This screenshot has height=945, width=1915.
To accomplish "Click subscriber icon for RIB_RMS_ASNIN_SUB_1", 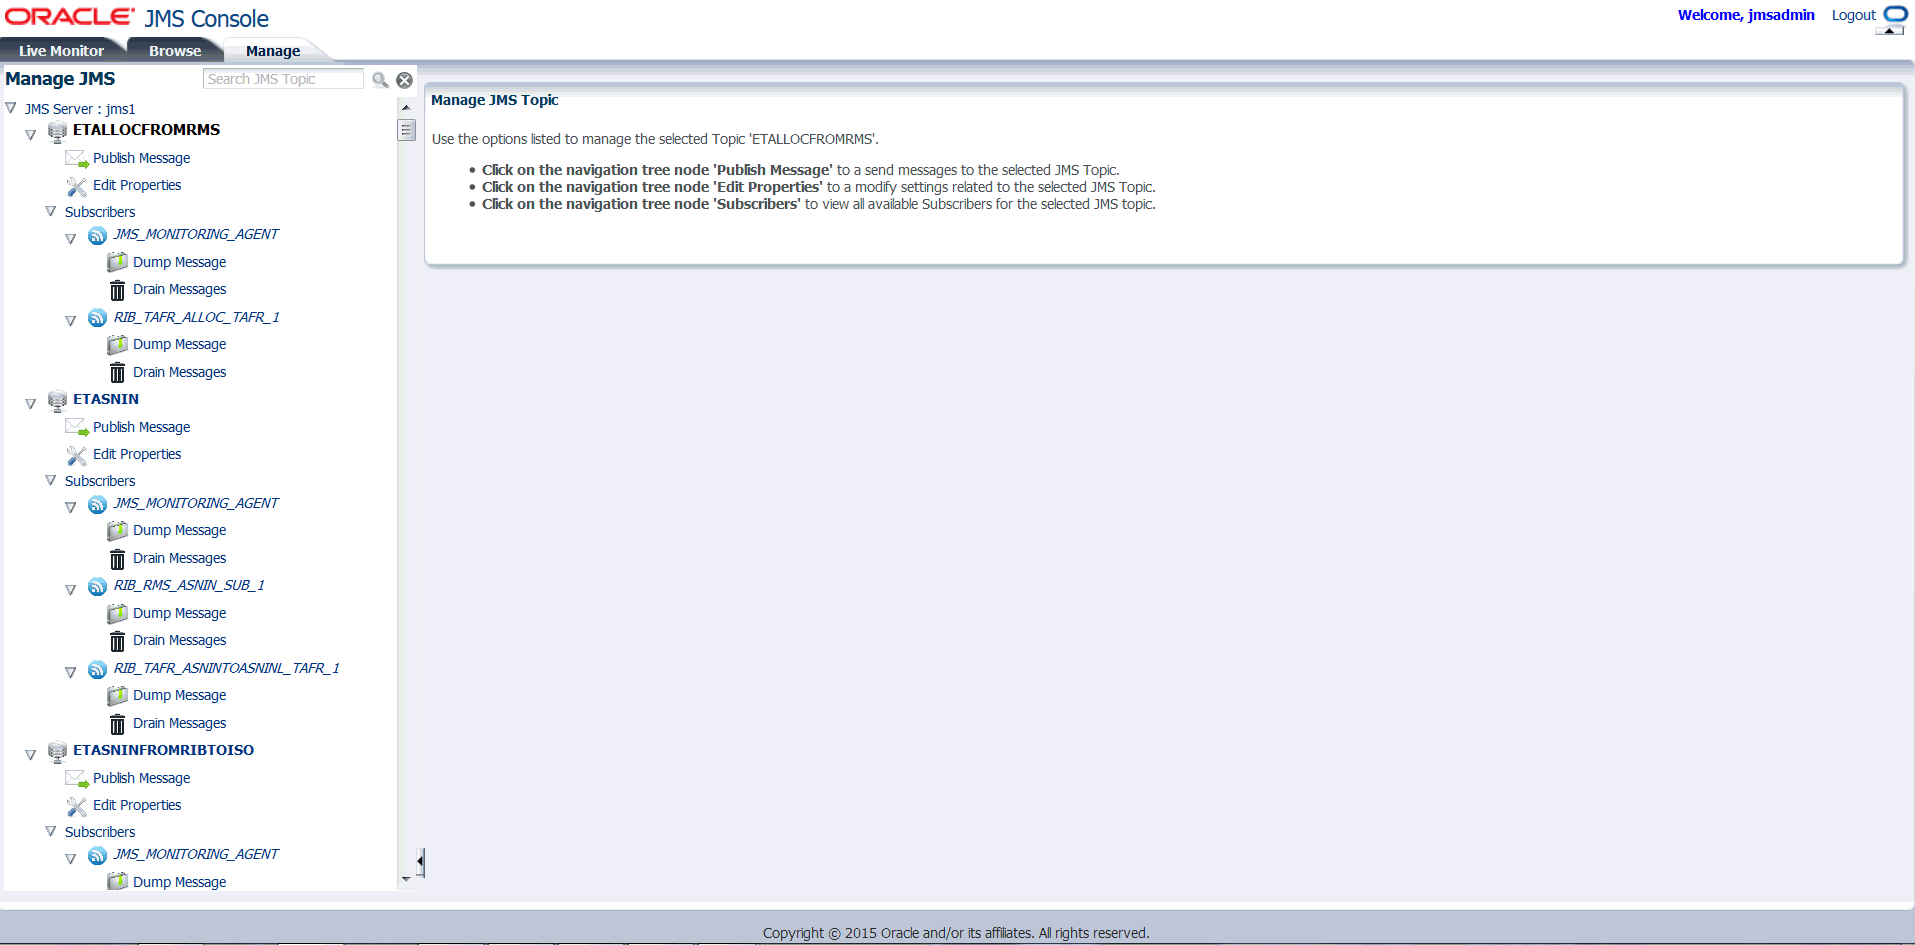I will tap(97, 586).
